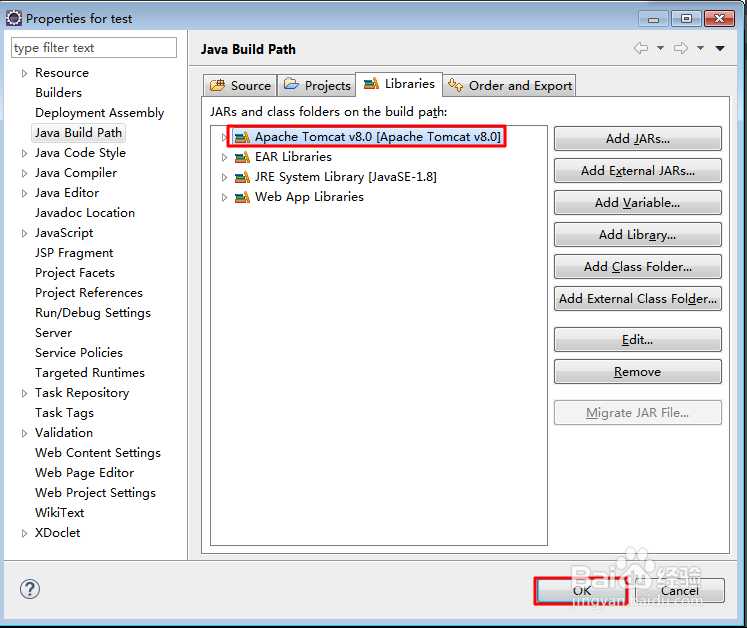Click the JRE System Library icon
This screenshot has width=747, height=628.
click(x=242, y=177)
